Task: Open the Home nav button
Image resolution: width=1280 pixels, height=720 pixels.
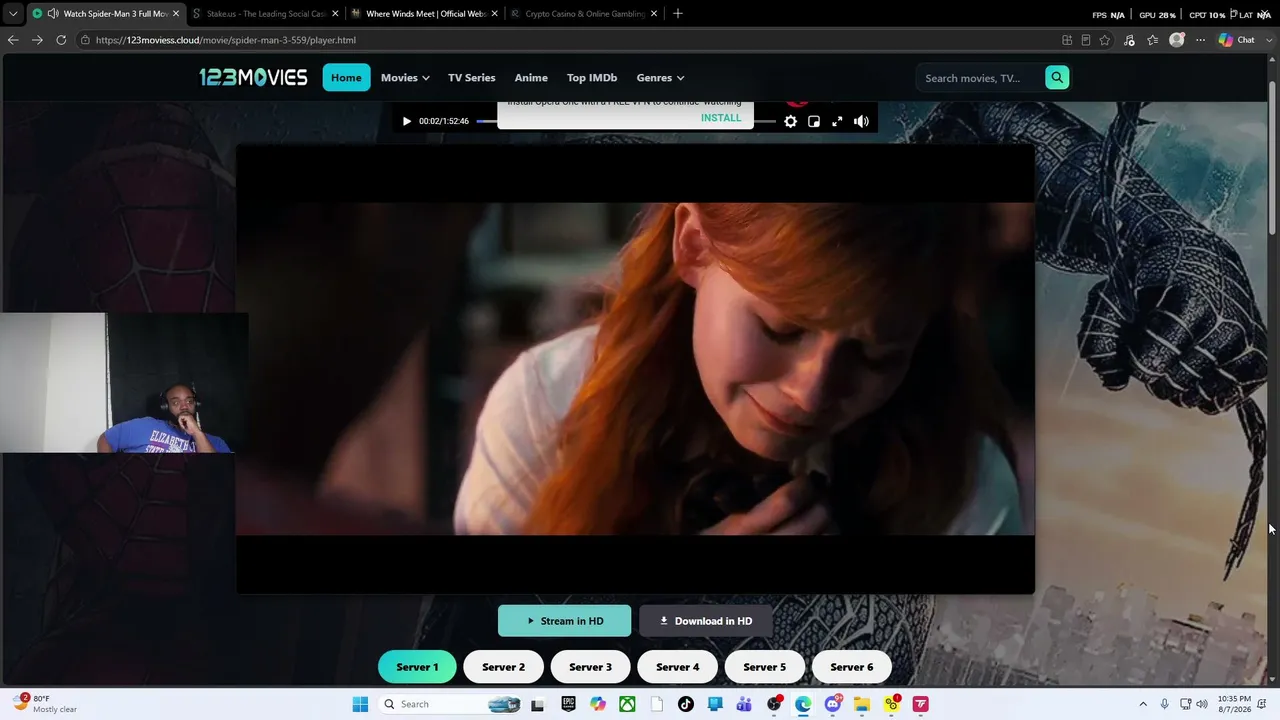Action: (346, 78)
